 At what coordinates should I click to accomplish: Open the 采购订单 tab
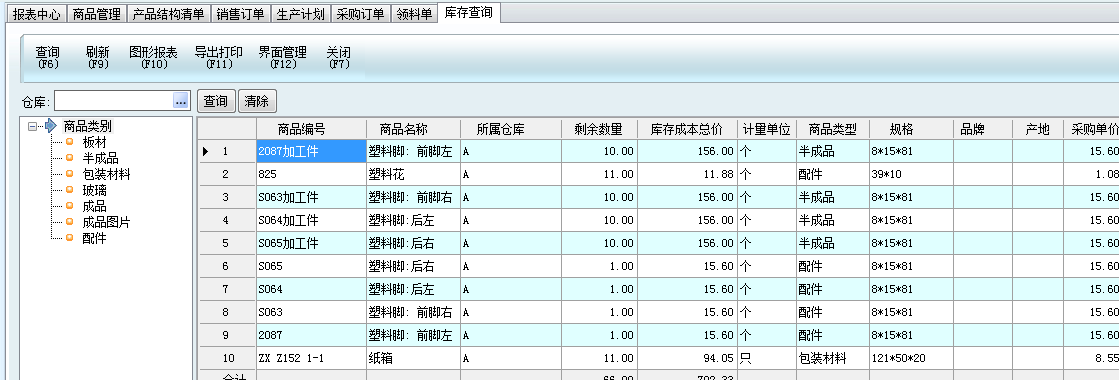pyautogui.click(x=360, y=14)
